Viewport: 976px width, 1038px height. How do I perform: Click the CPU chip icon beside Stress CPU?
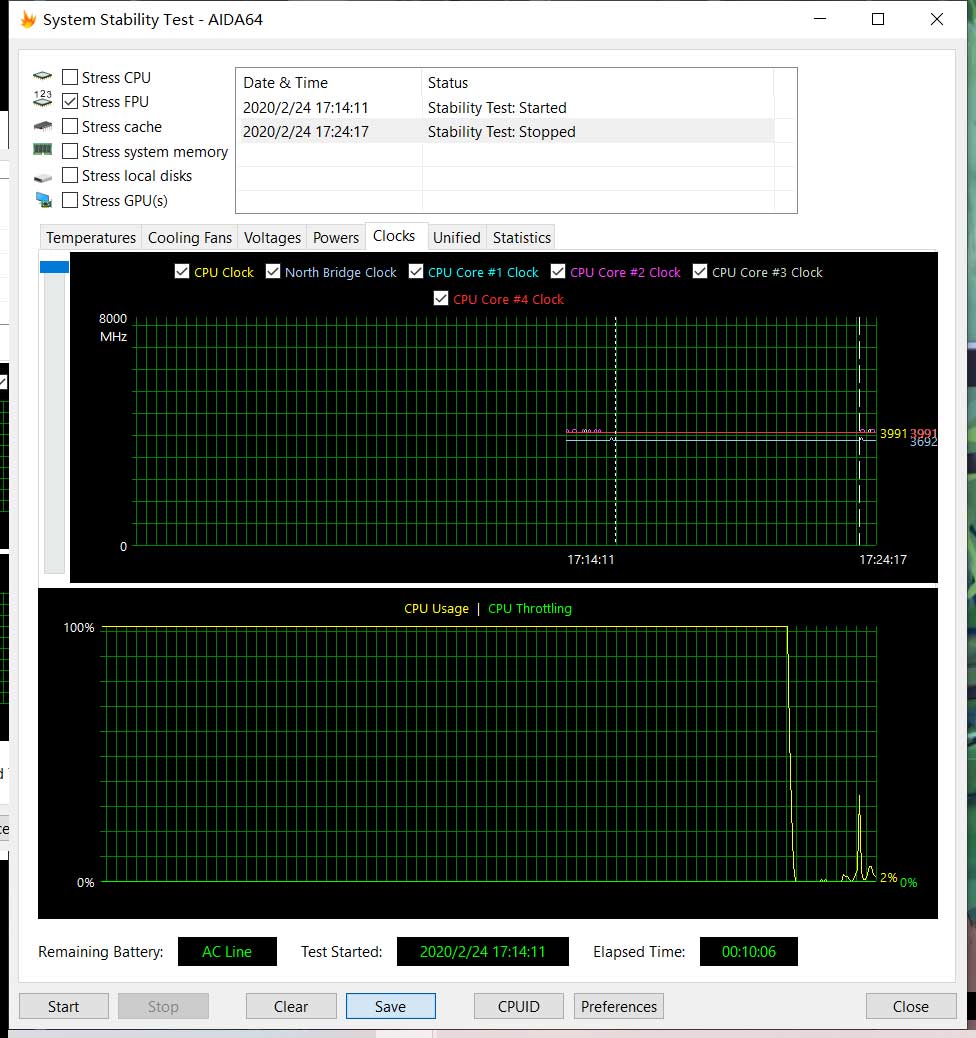42,75
